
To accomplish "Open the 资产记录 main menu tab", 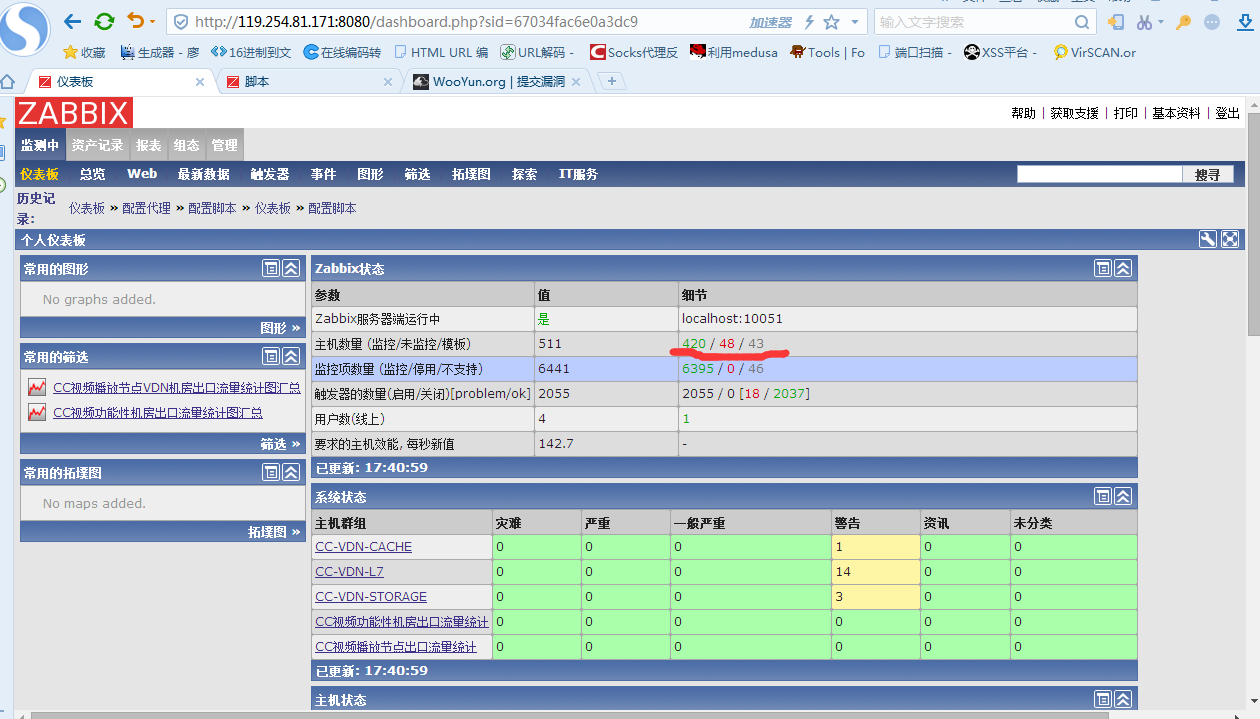I will (x=97, y=145).
